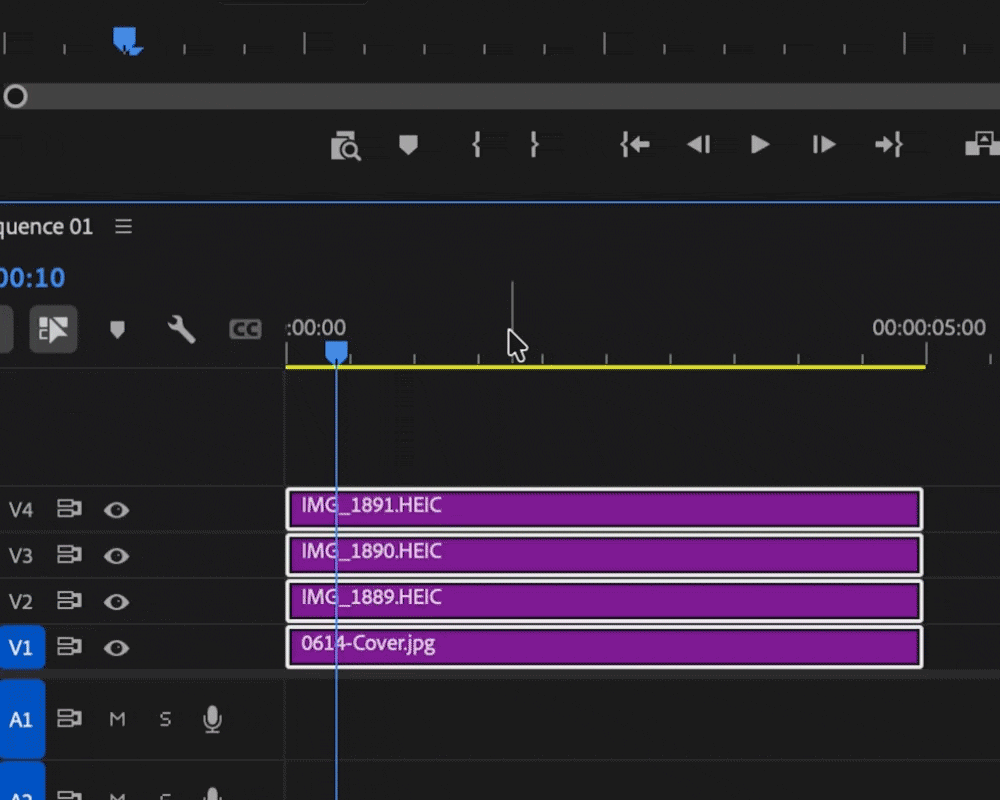The width and height of the screenshot is (1000, 800).
Task: Toggle A1 track targeting
Action: point(22,719)
